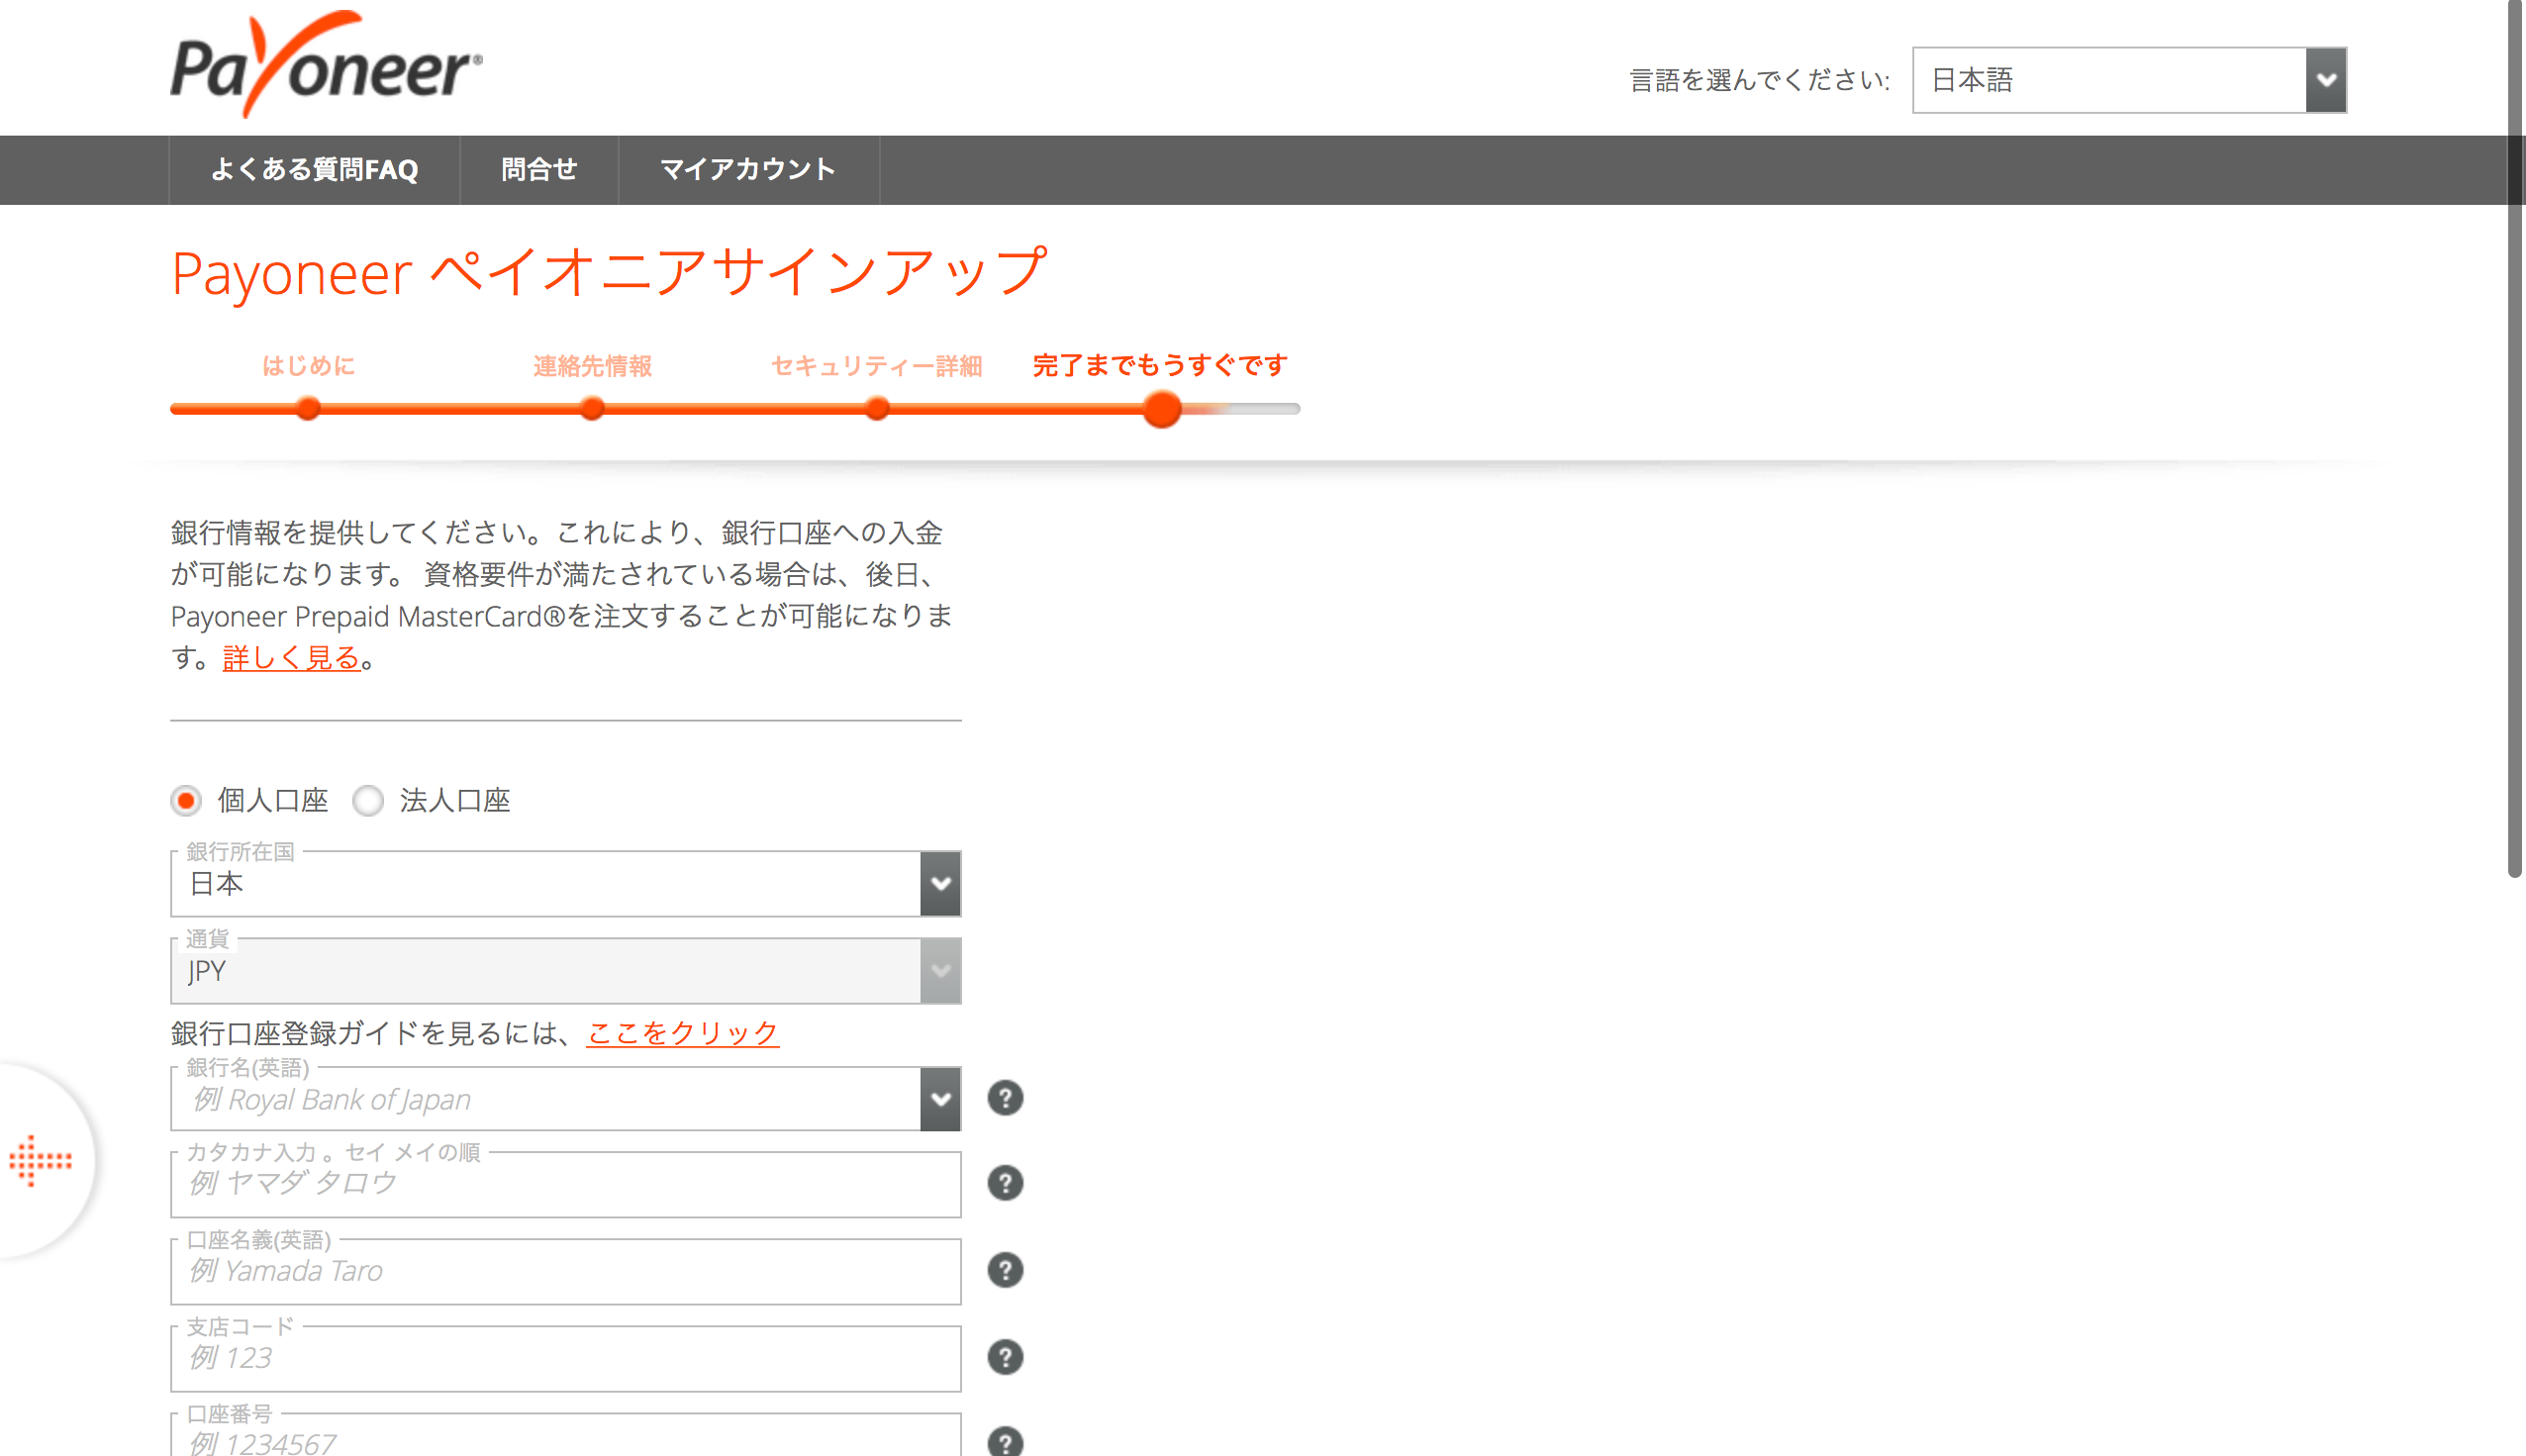Screen dimensions: 2526x1456
Task: Open the help icon beside 口座番号
Action: point(1005,1441)
